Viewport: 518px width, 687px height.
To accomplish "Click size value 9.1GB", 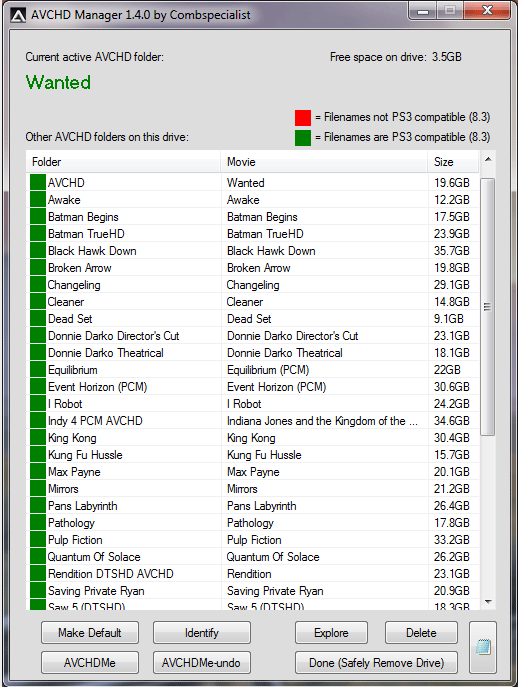I will pyautogui.click(x=448, y=319).
